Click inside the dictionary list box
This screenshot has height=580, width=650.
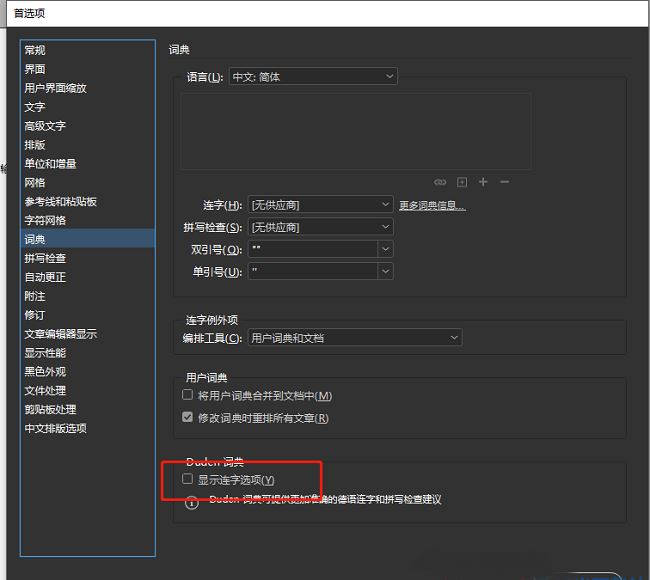pos(356,131)
